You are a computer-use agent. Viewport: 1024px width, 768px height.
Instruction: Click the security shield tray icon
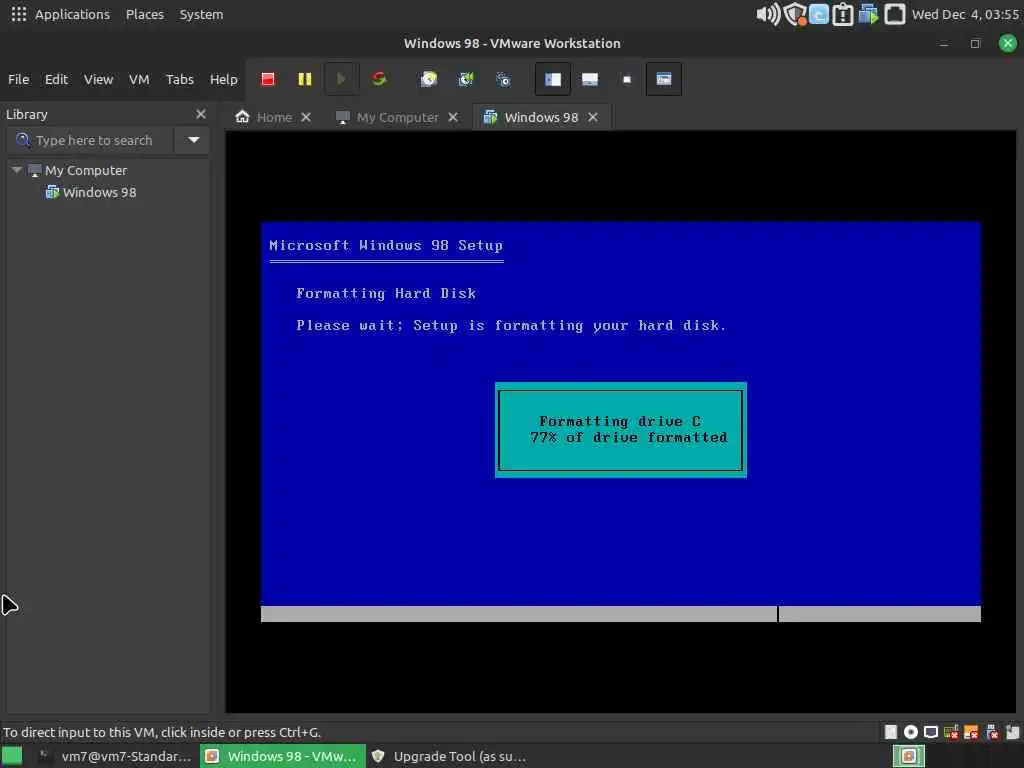click(794, 14)
